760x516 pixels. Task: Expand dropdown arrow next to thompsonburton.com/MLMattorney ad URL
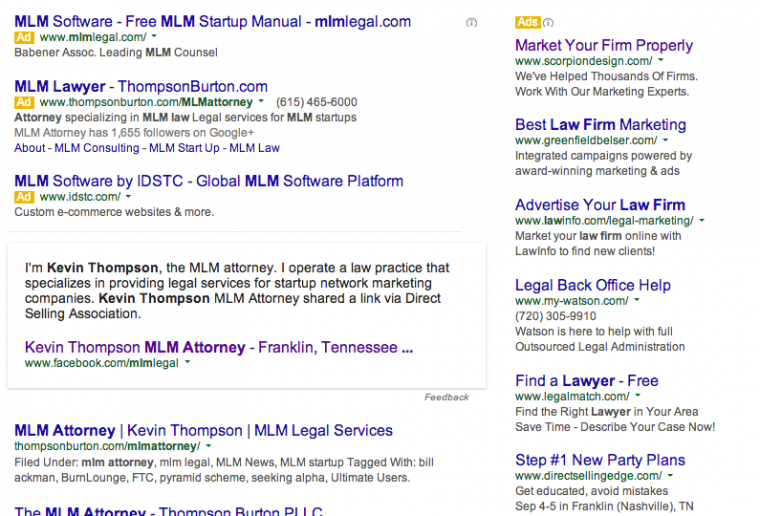point(261,101)
